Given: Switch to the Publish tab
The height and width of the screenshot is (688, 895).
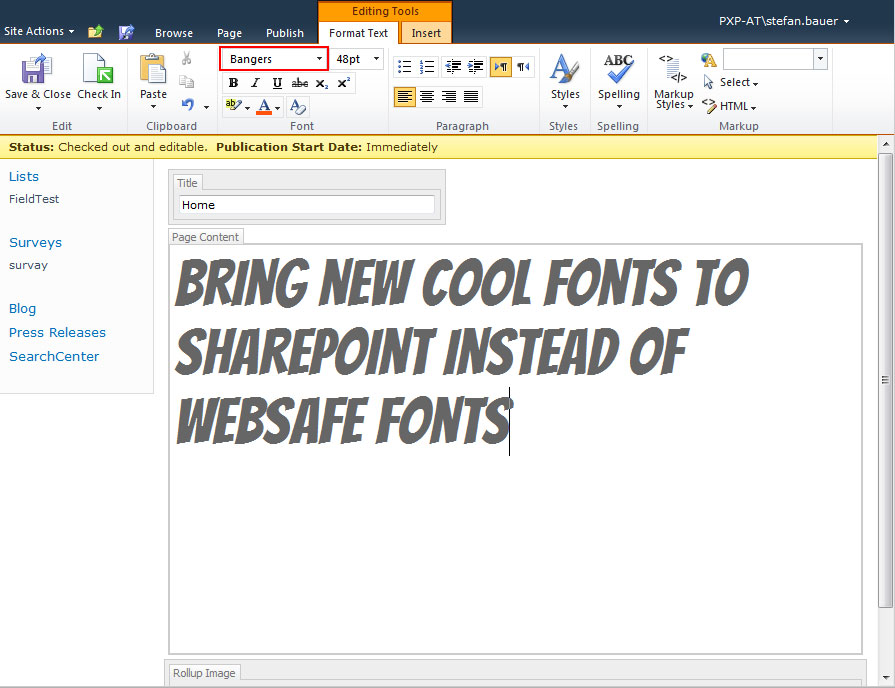Looking at the screenshot, I should (x=285, y=33).
